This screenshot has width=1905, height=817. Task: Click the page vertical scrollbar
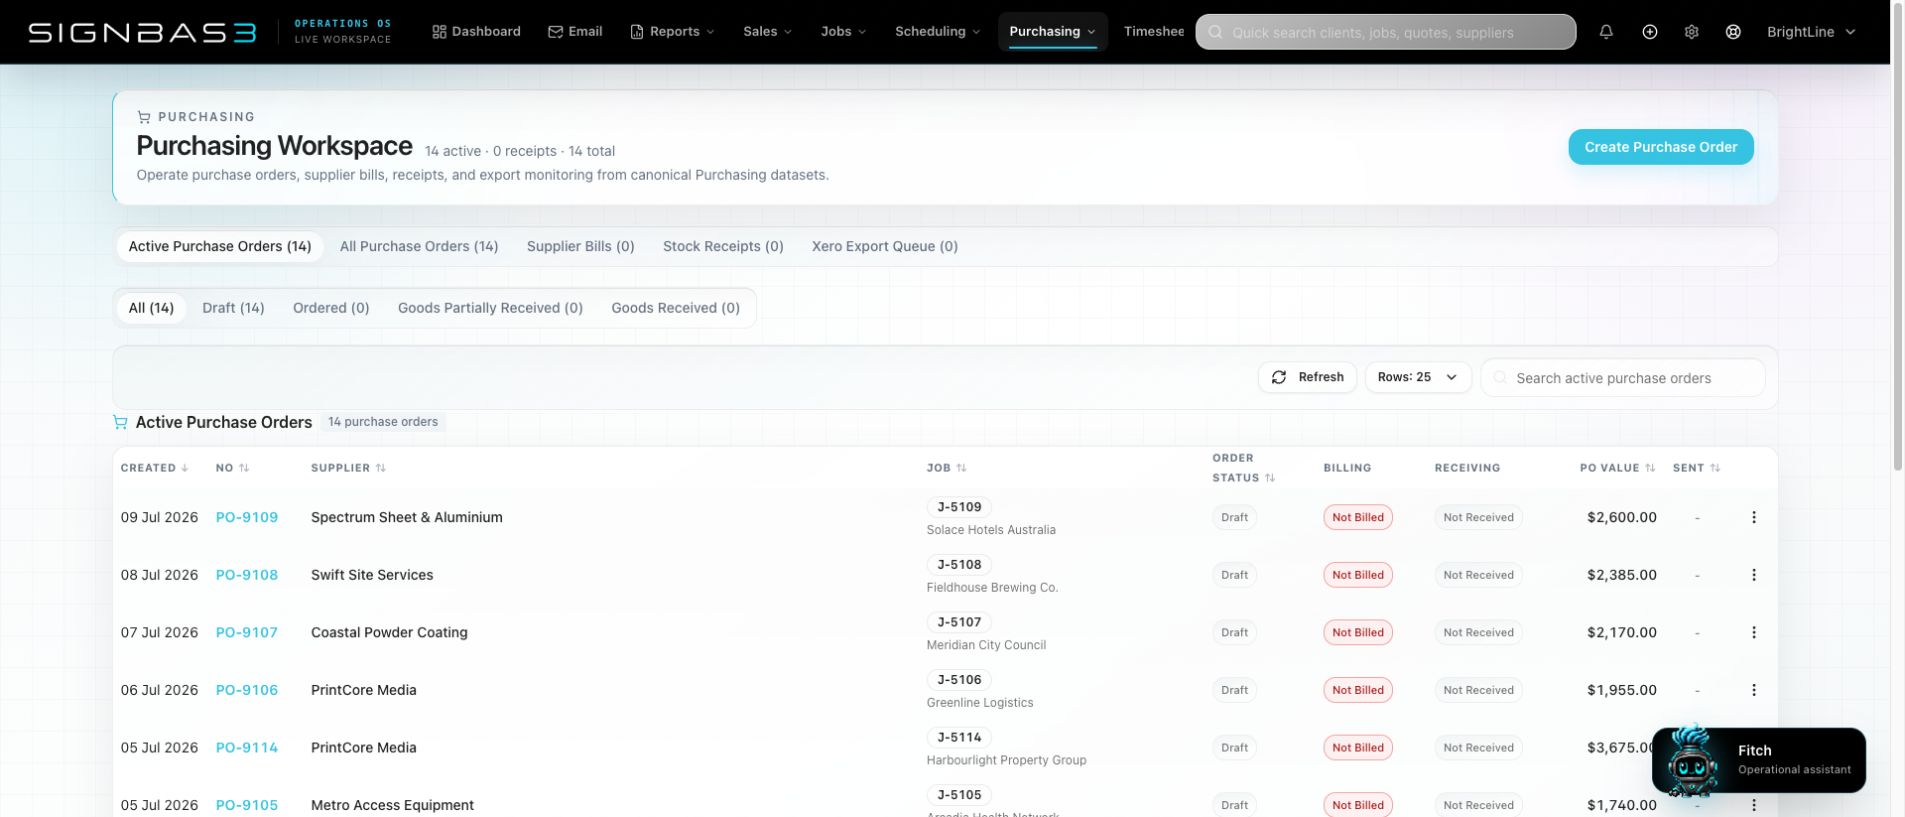1898,235
